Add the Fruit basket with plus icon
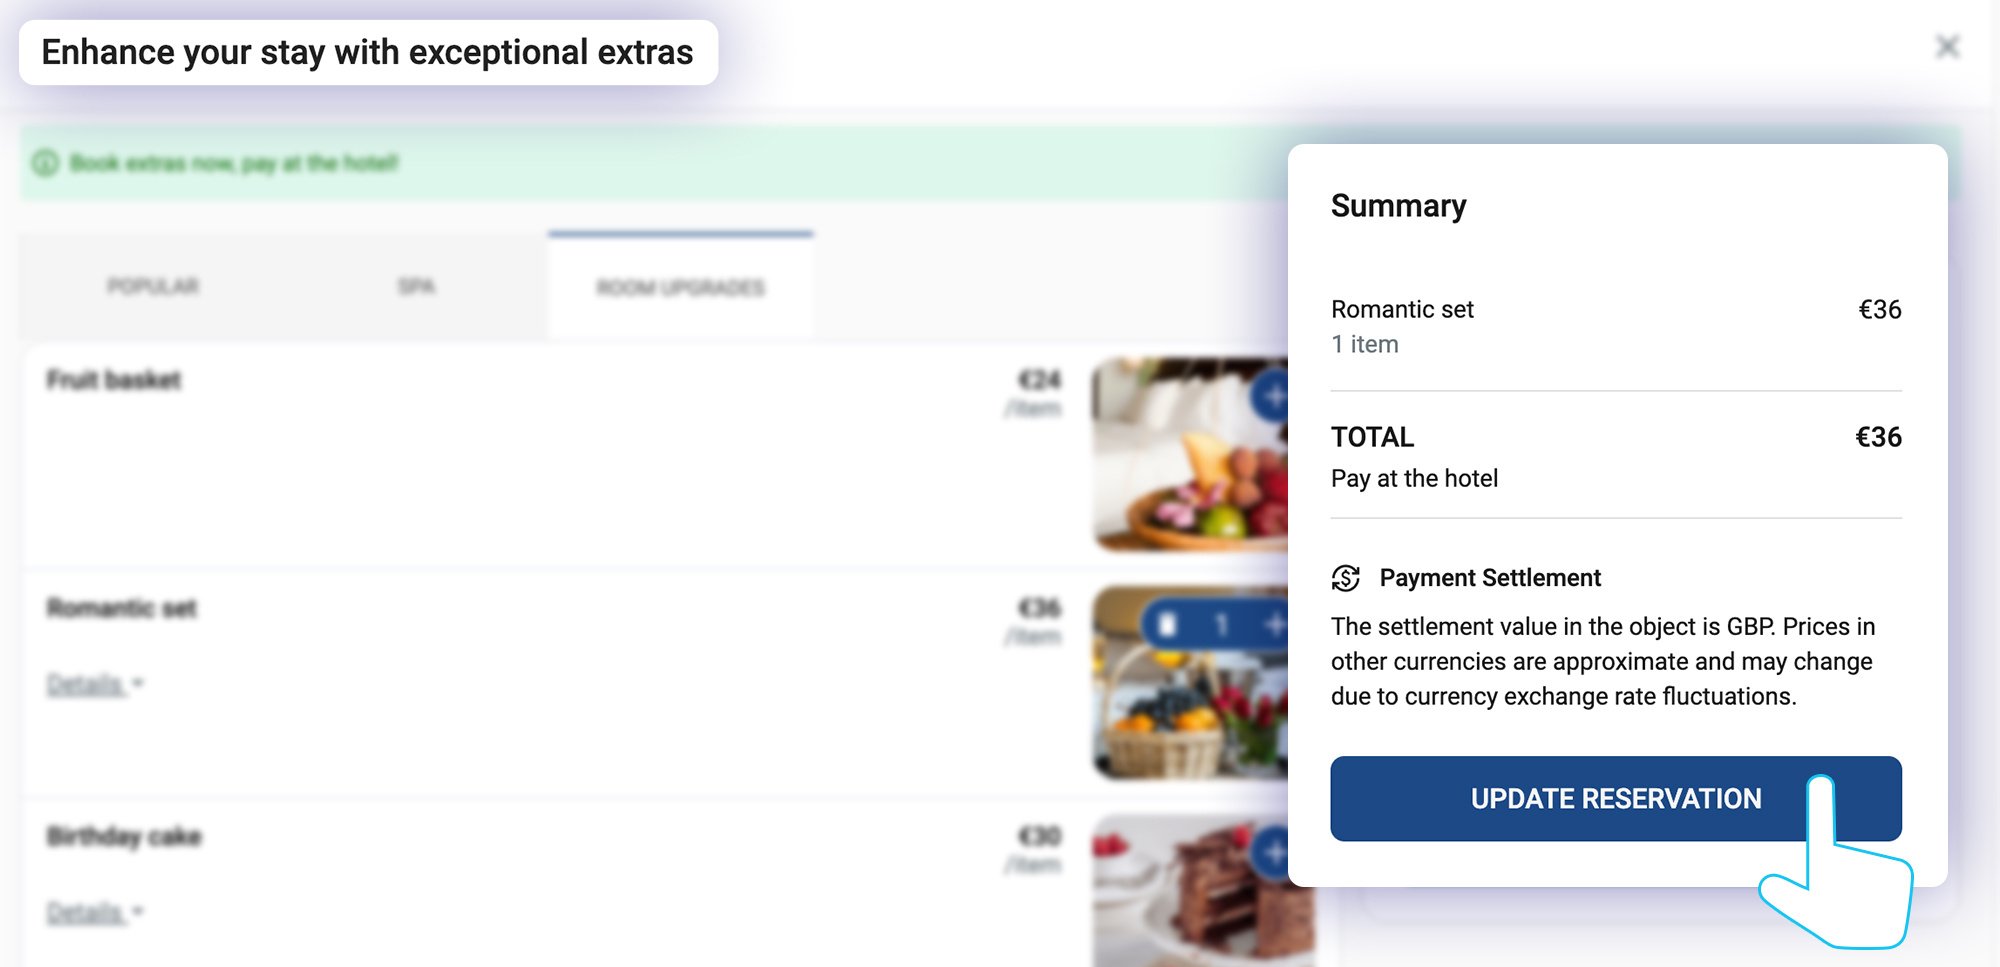The width and height of the screenshot is (2000, 967). pyautogui.click(x=1272, y=397)
